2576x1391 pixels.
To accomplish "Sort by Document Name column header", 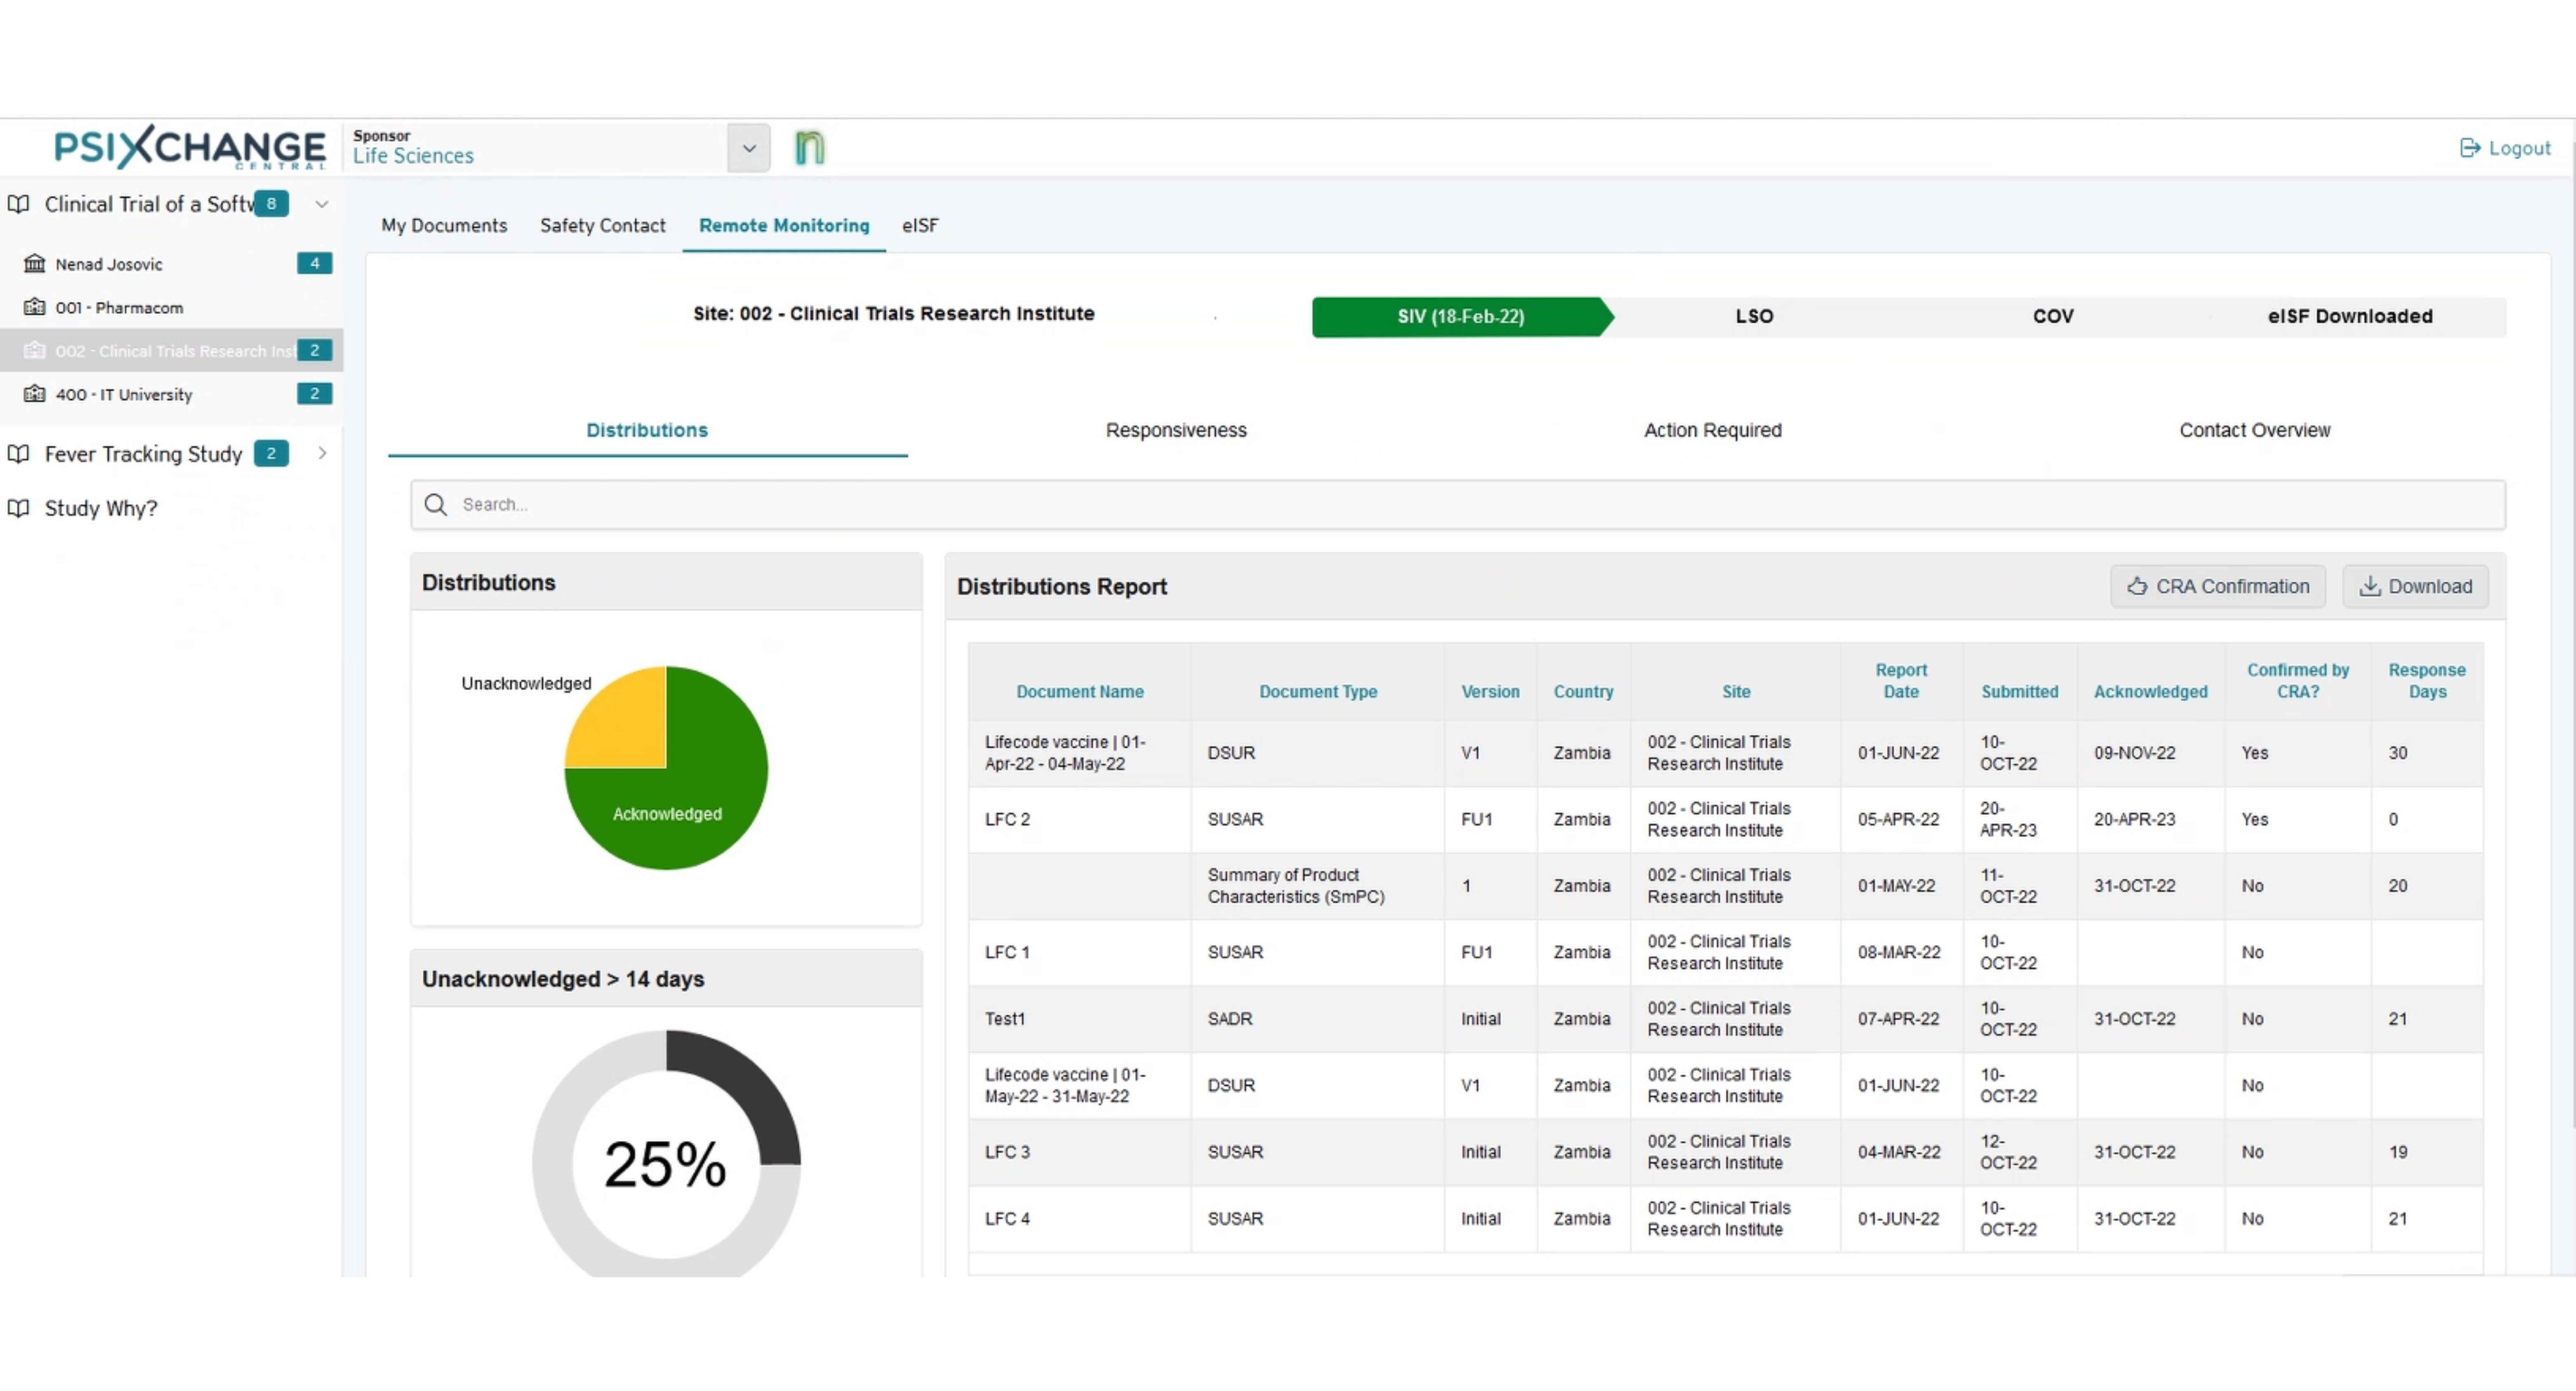I will [x=1080, y=692].
